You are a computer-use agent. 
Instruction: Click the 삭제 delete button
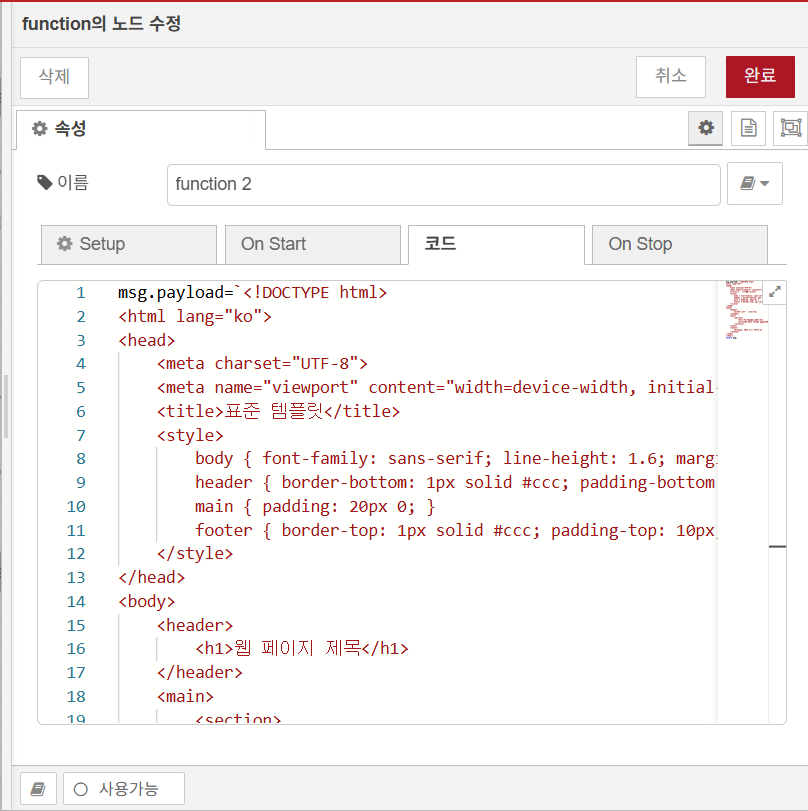[x=54, y=77]
